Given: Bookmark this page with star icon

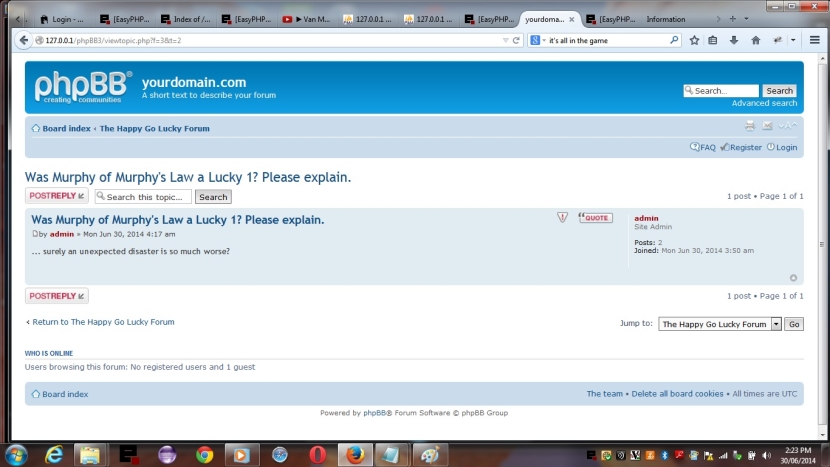Looking at the screenshot, I should point(694,40).
